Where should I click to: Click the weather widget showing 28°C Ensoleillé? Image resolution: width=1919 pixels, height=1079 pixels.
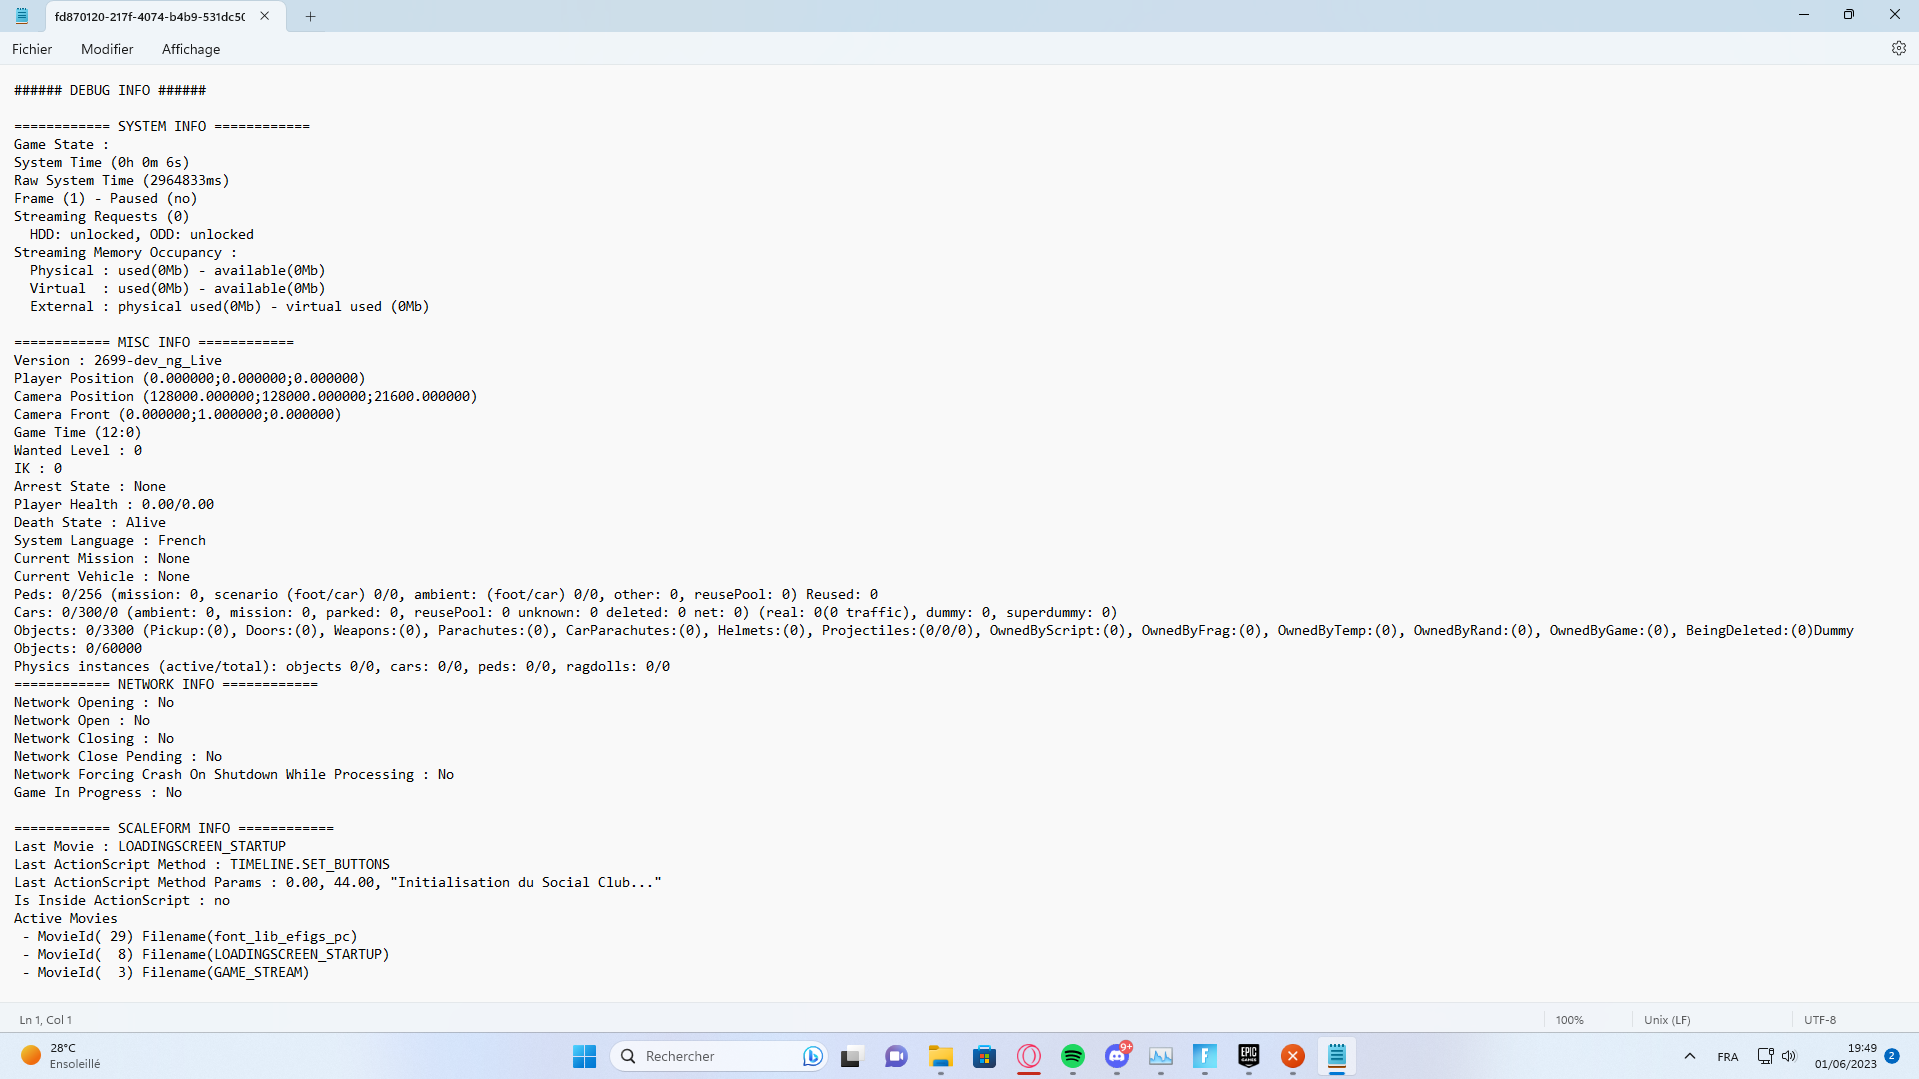click(60, 1055)
